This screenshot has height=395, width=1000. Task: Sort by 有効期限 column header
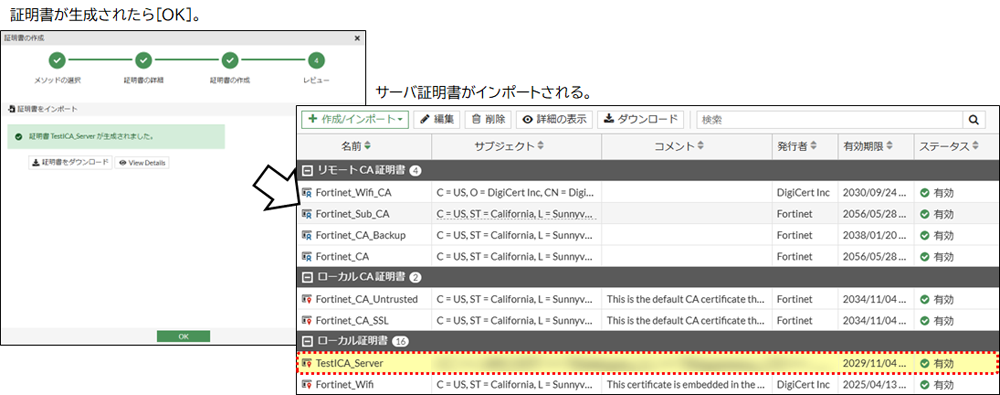[875, 147]
